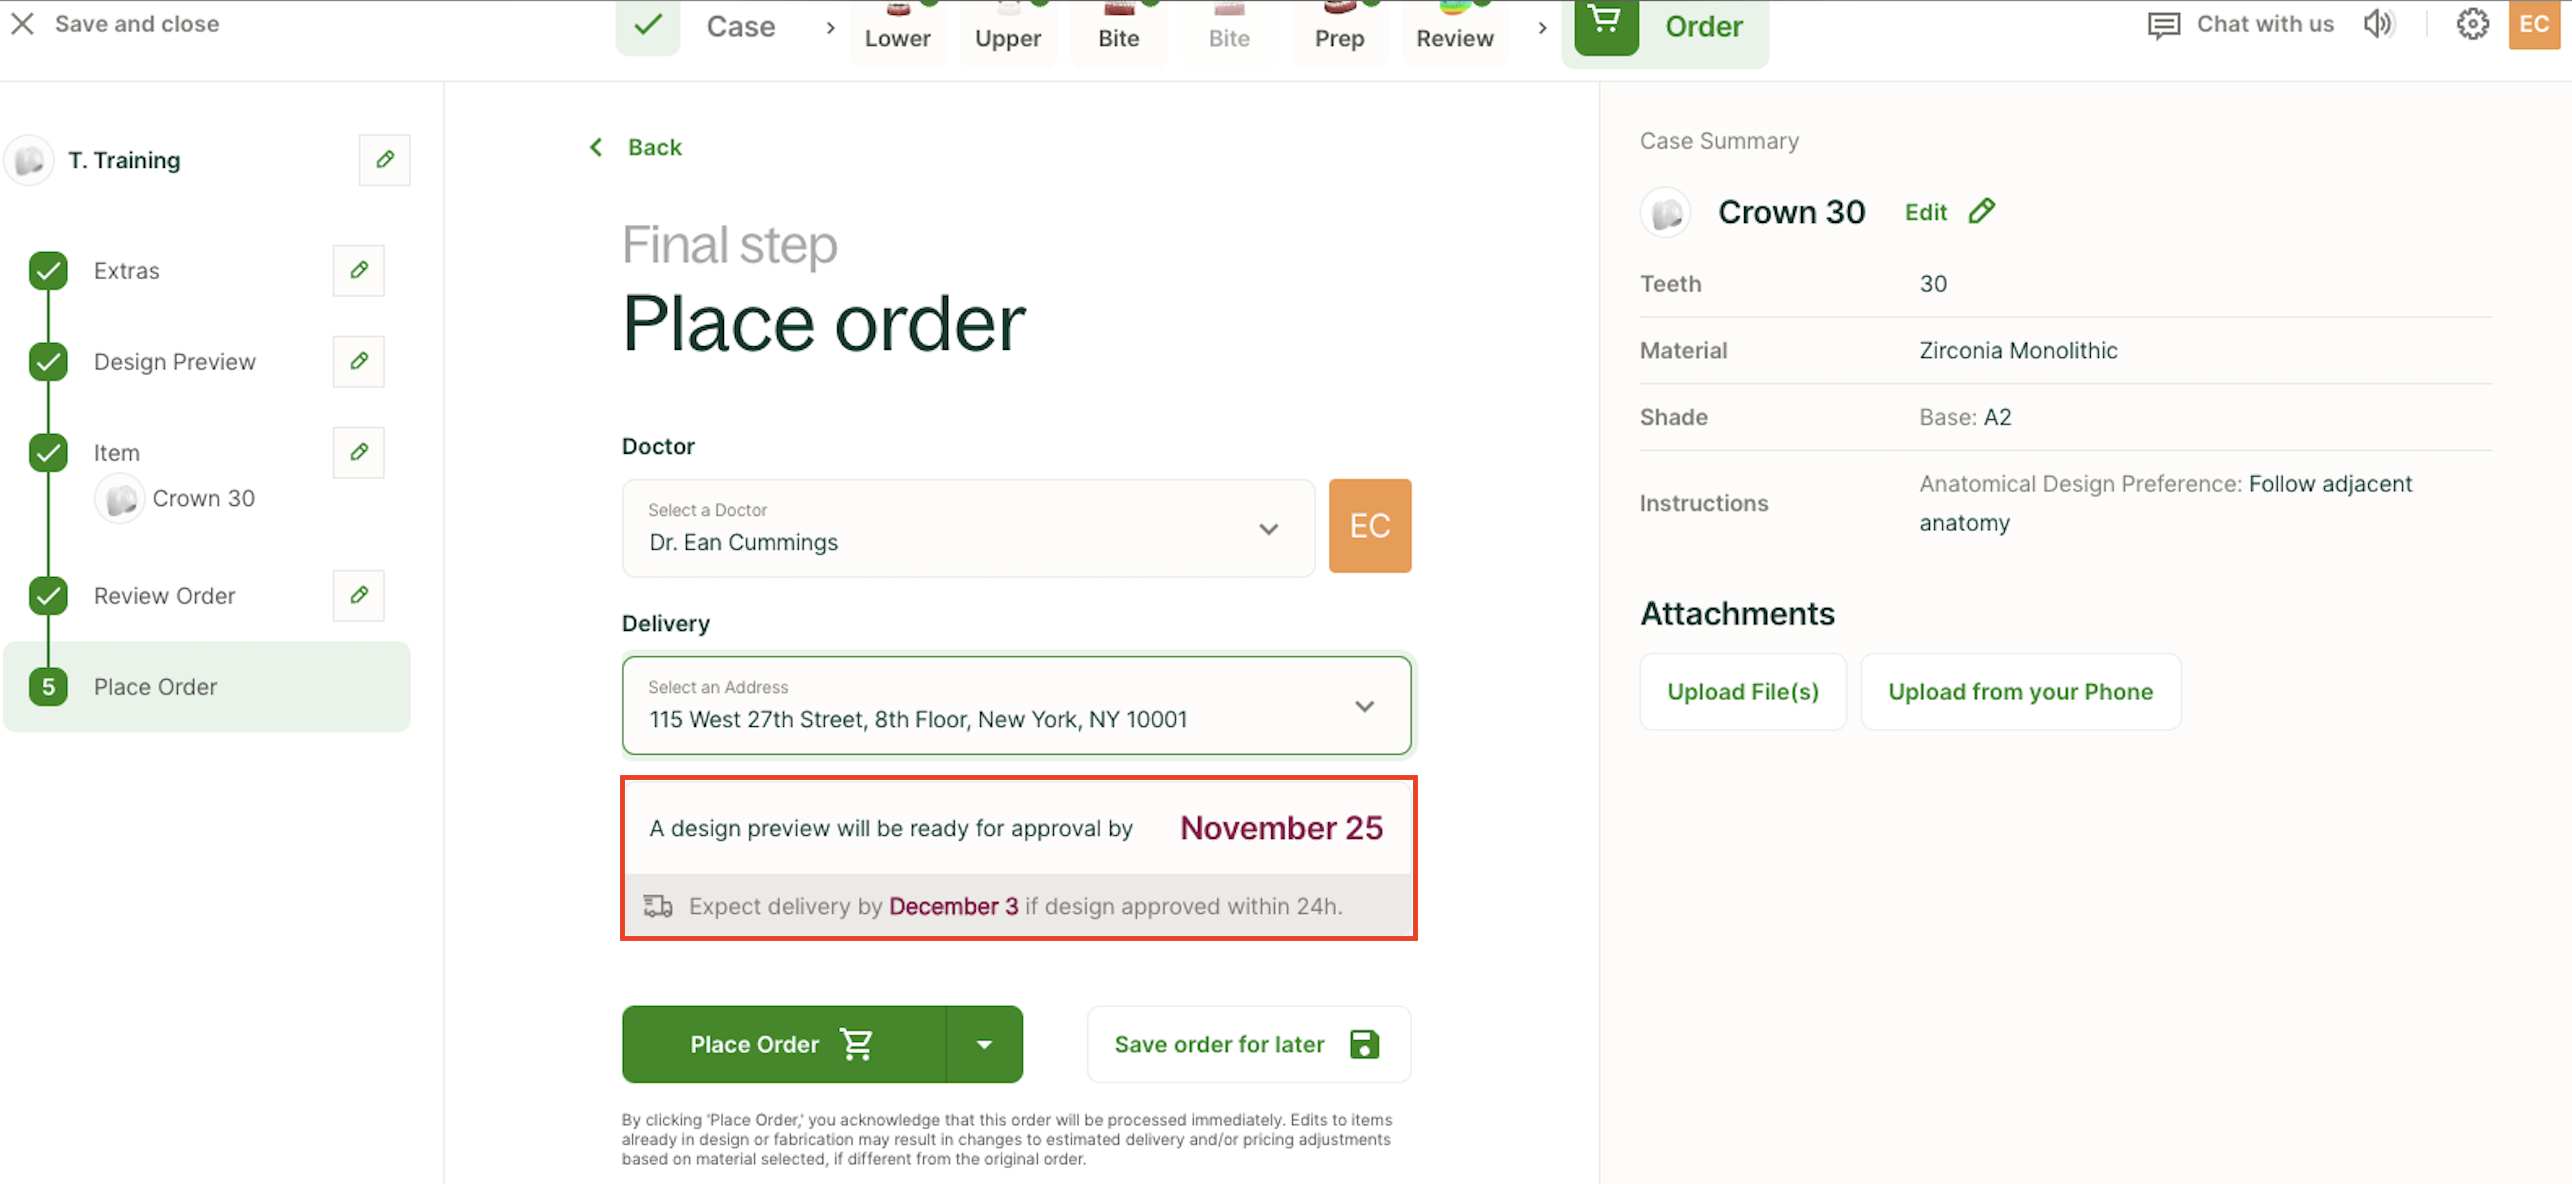Click the Chat with us icon
The width and height of the screenshot is (2572, 1184).
2164,25
